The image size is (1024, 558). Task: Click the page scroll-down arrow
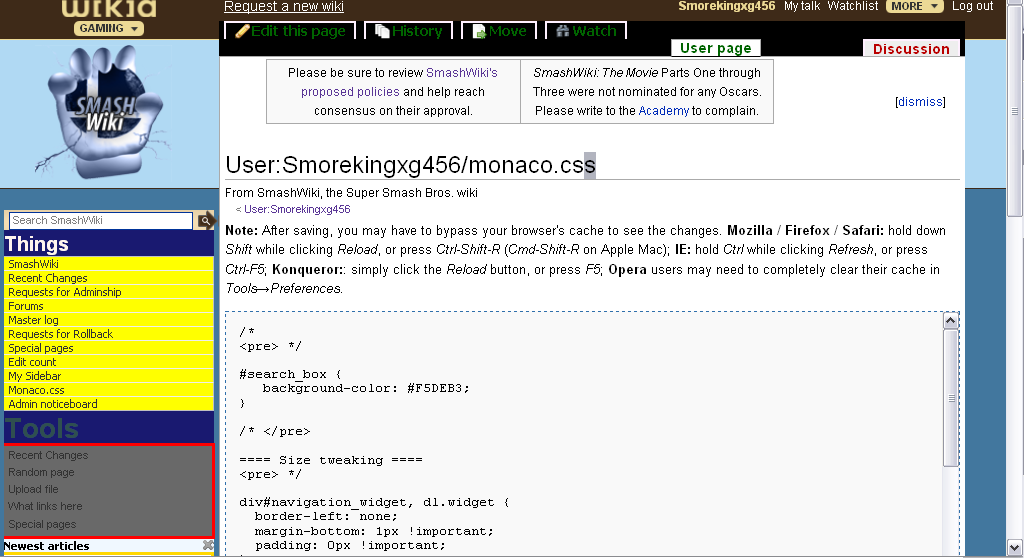pos(1014,548)
